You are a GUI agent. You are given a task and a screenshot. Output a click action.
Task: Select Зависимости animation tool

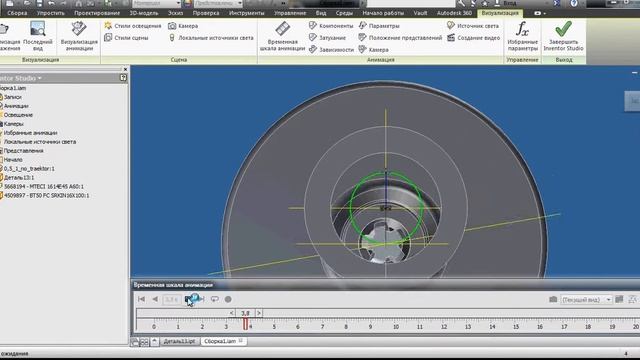(x=331, y=49)
